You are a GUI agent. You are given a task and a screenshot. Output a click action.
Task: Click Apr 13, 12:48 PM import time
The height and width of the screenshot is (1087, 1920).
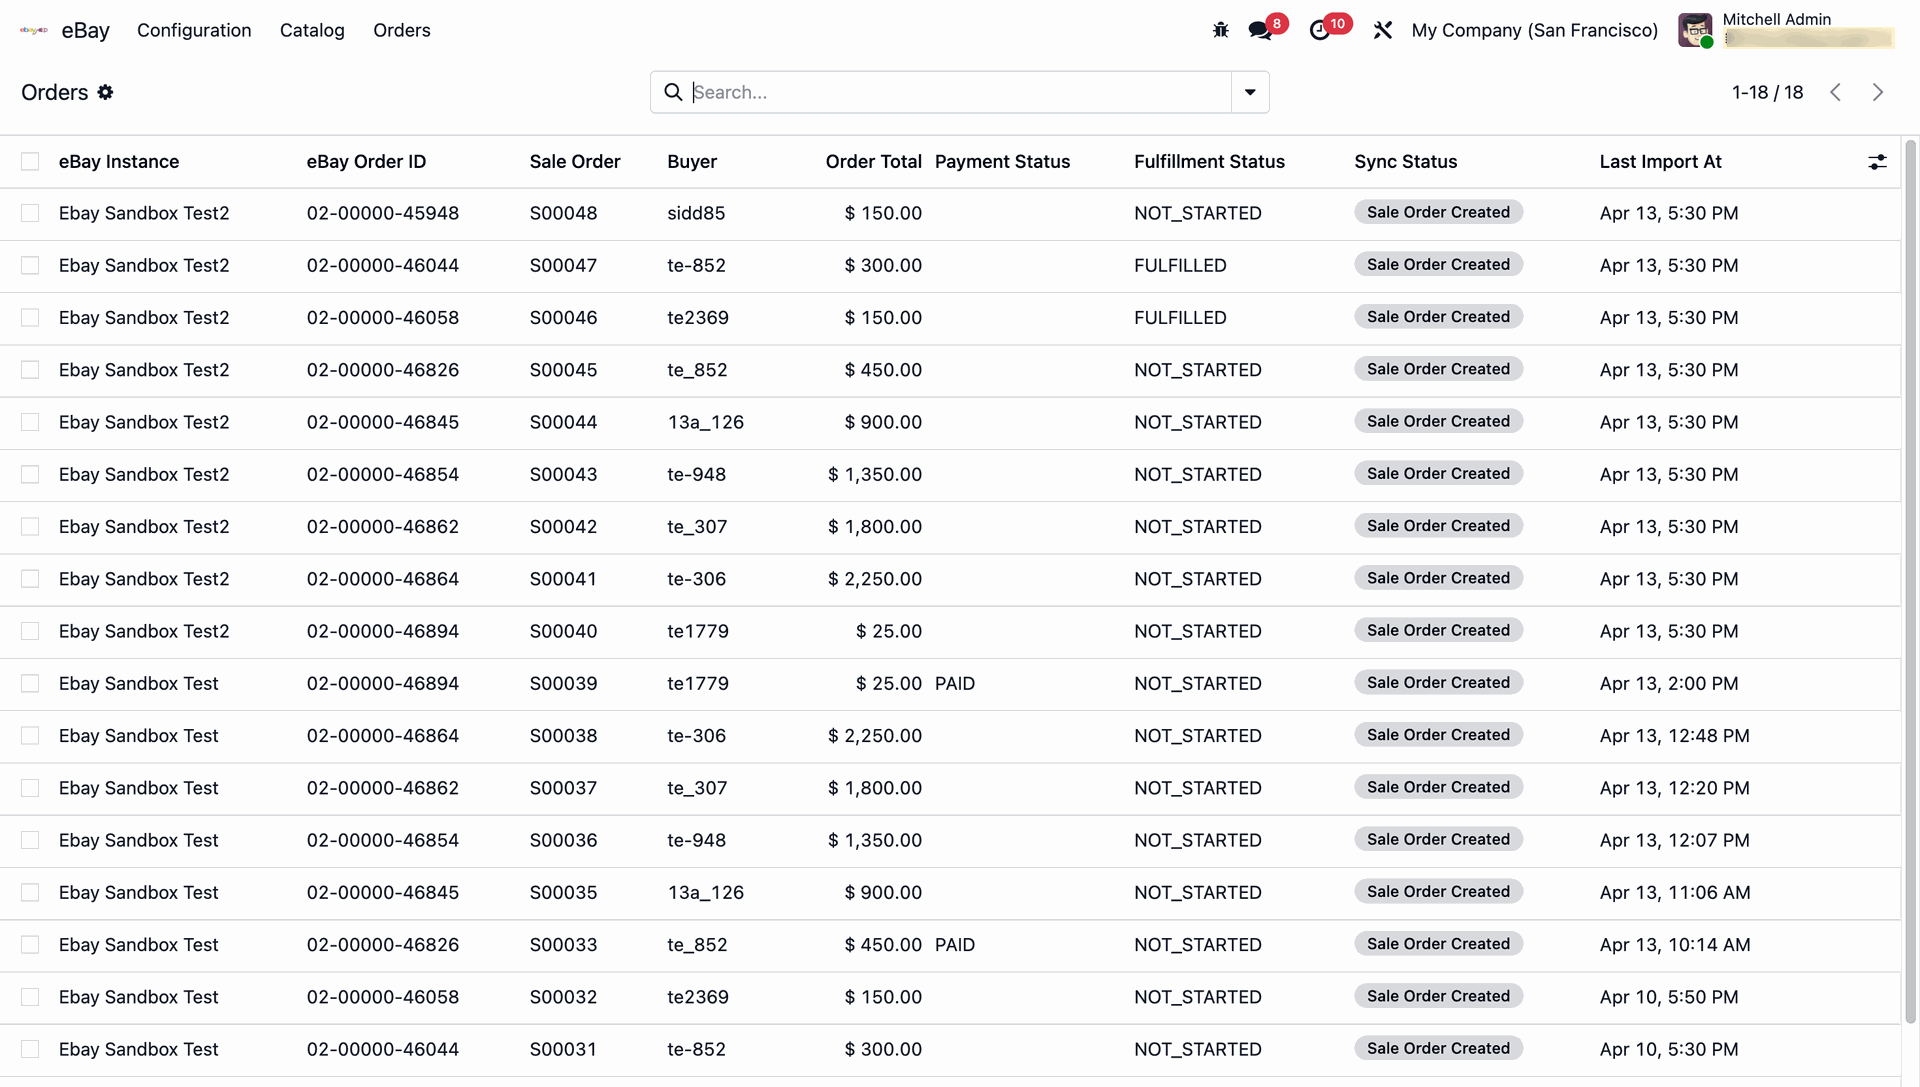click(x=1675, y=736)
